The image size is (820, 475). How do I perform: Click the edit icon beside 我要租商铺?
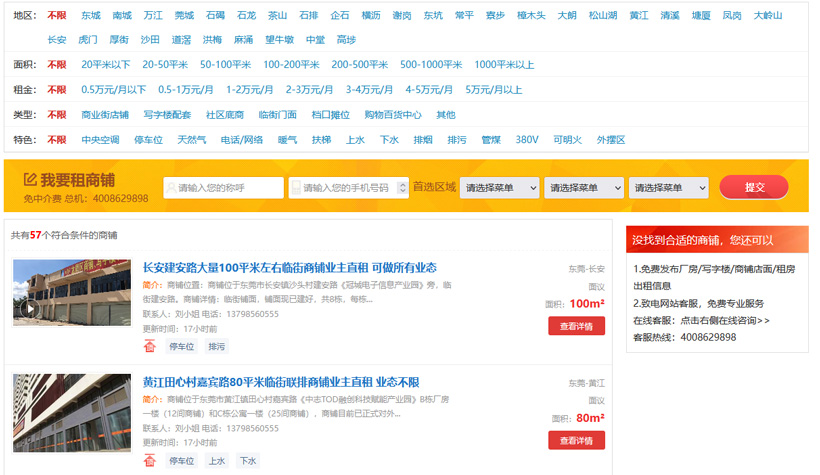click(x=30, y=180)
